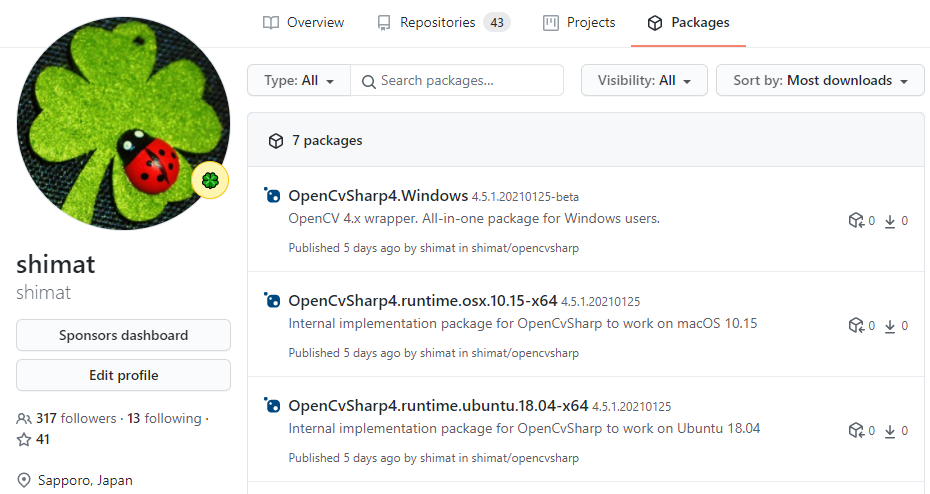930x494 pixels.
Task: Open the OpenCvSharp4.runtime.ubuntu.18.04-x64 package
Action: (x=438, y=406)
